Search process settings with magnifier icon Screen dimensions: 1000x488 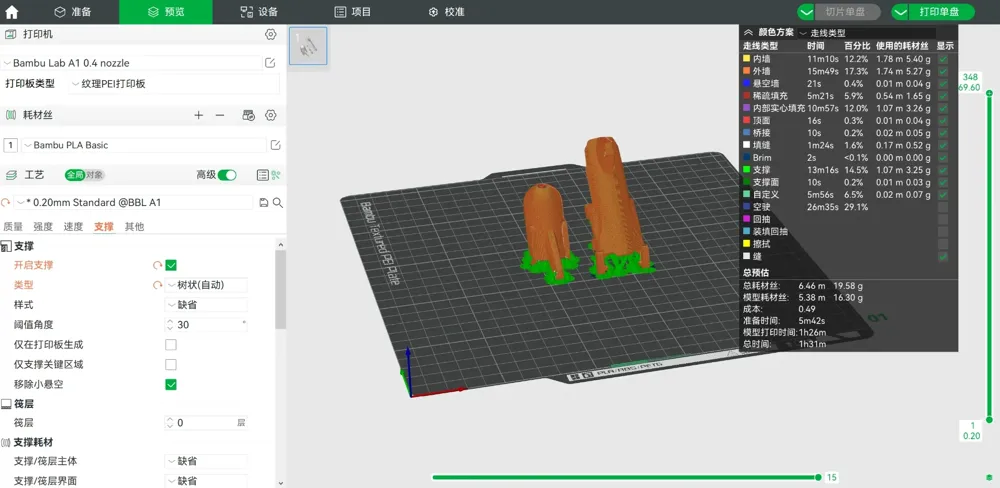(278, 202)
